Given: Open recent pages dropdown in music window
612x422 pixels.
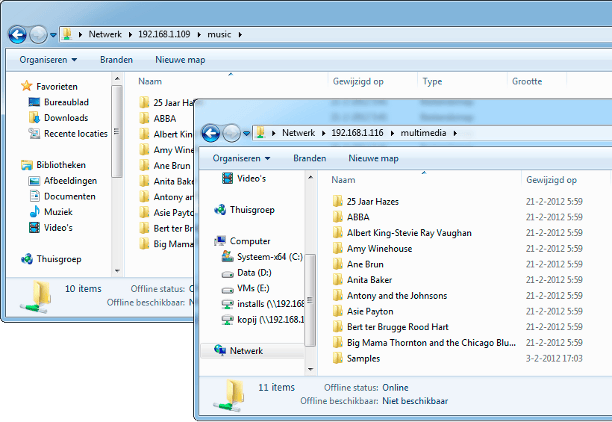Looking at the screenshot, I should click(x=53, y=35).
